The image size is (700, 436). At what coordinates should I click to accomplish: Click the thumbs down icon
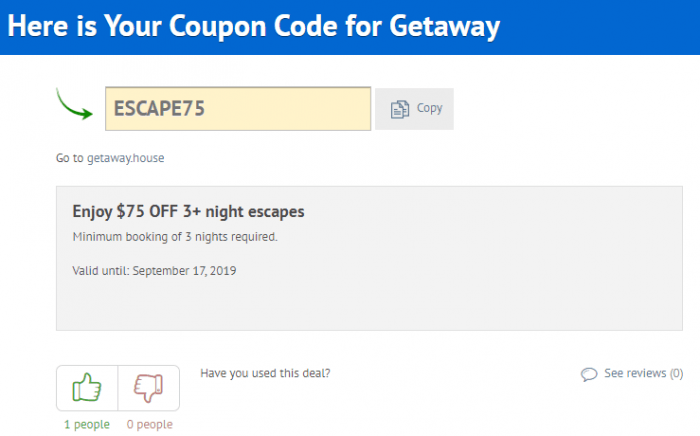(149, 388)
